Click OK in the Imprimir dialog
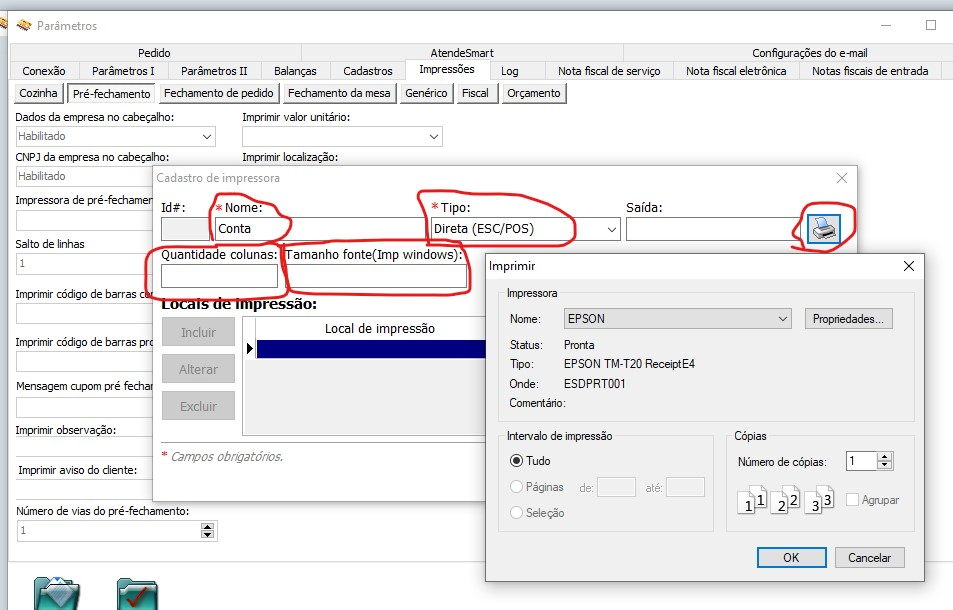The height and width of the screenshot is (610, 953). [x=791, y=558]
